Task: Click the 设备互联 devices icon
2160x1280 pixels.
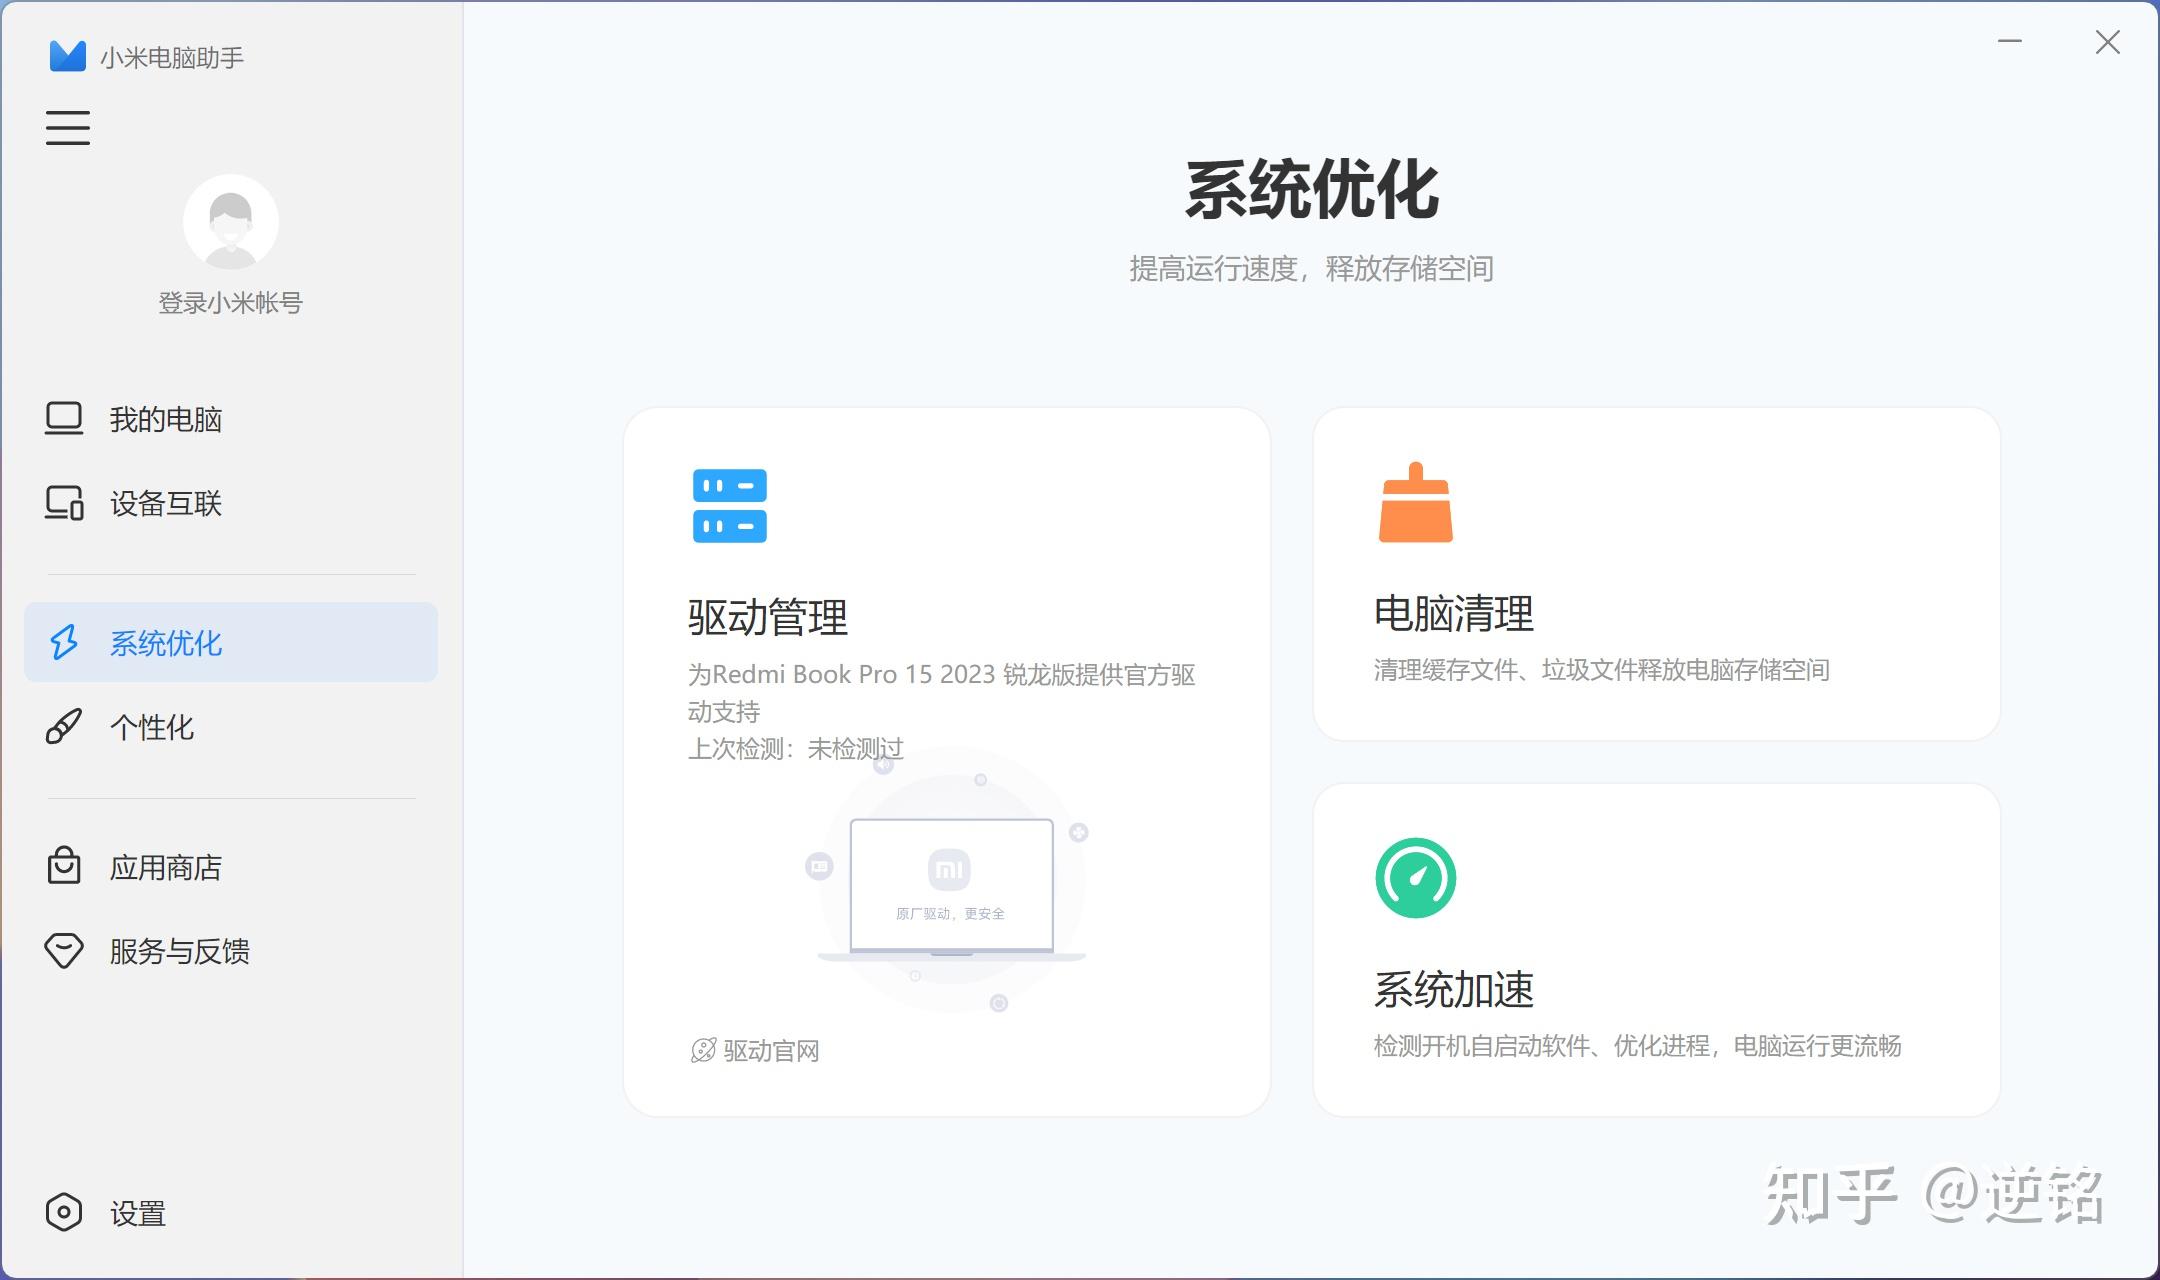Action: point(64,503)
